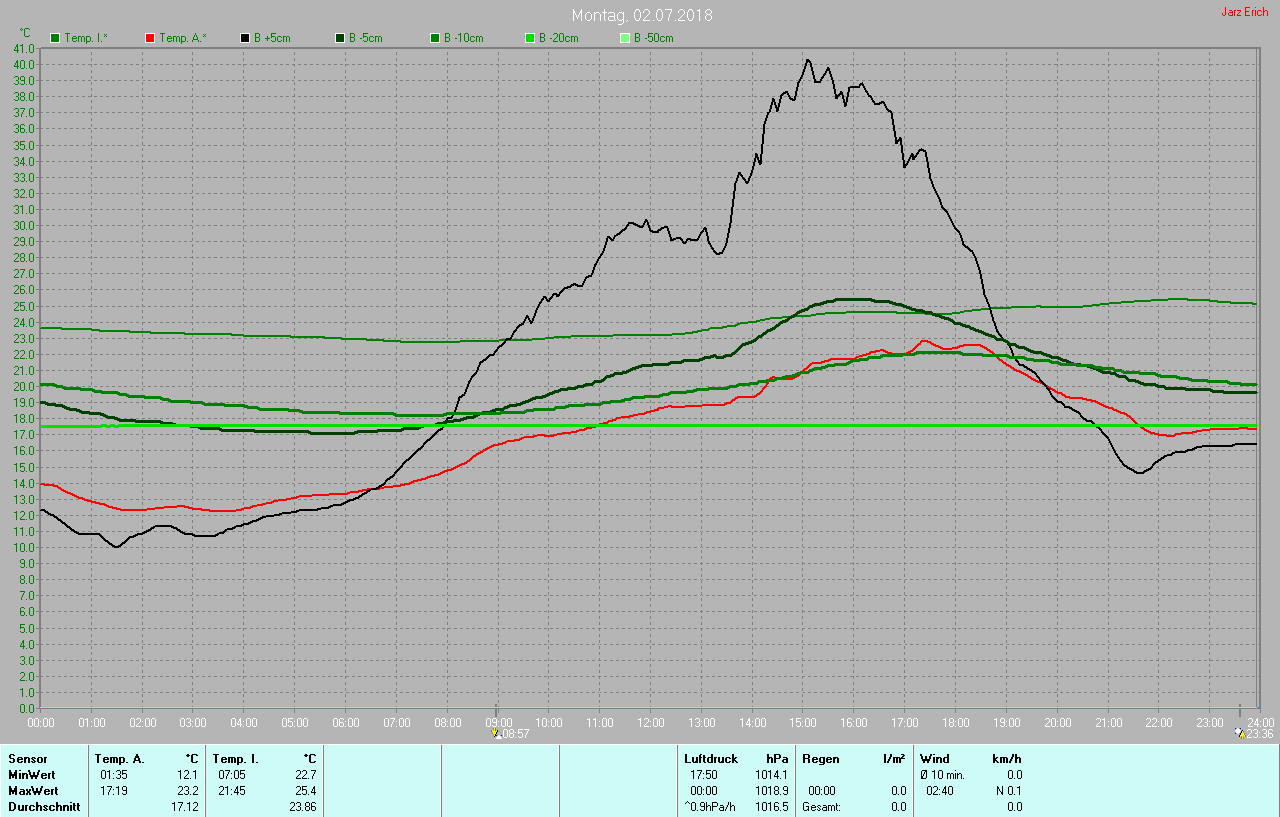This screenshot has width=1280, height=817.
Task: Click the 21:45 time cell
Action: point(231,791)
